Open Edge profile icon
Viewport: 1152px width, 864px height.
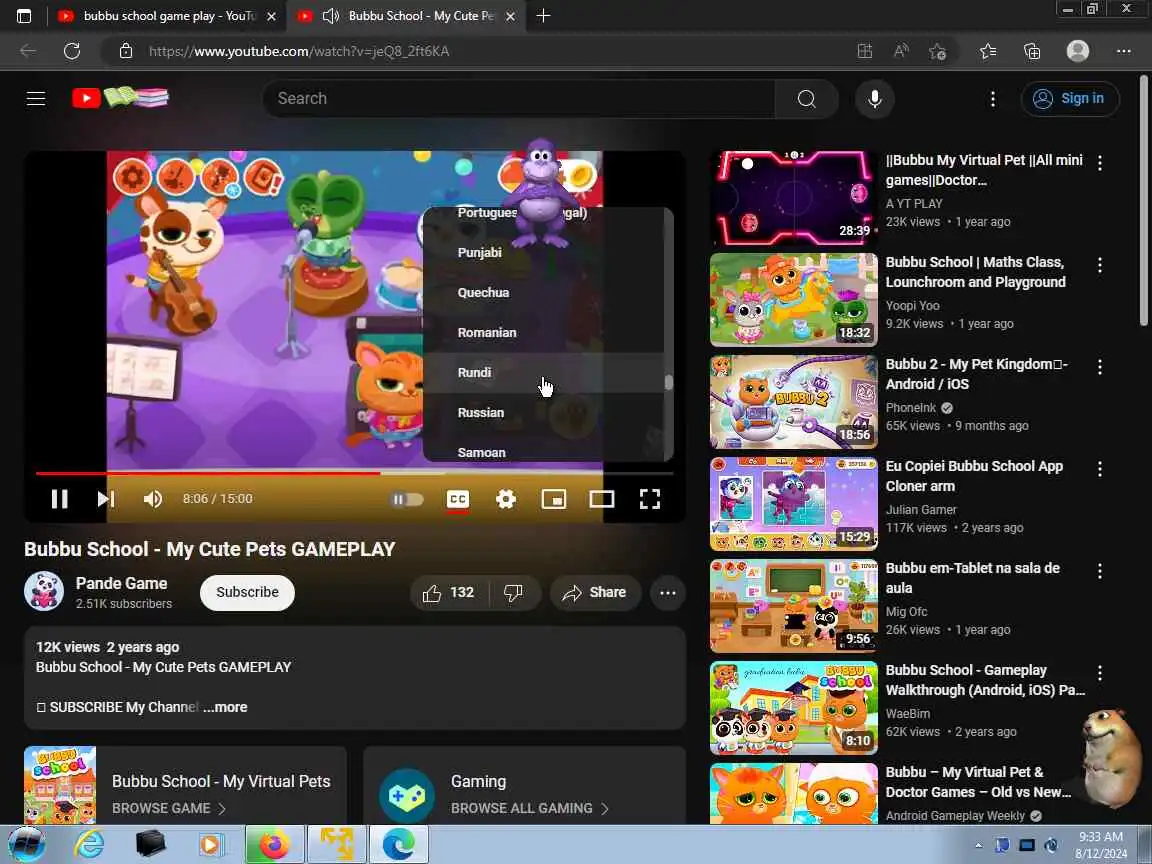(1077, 51)
